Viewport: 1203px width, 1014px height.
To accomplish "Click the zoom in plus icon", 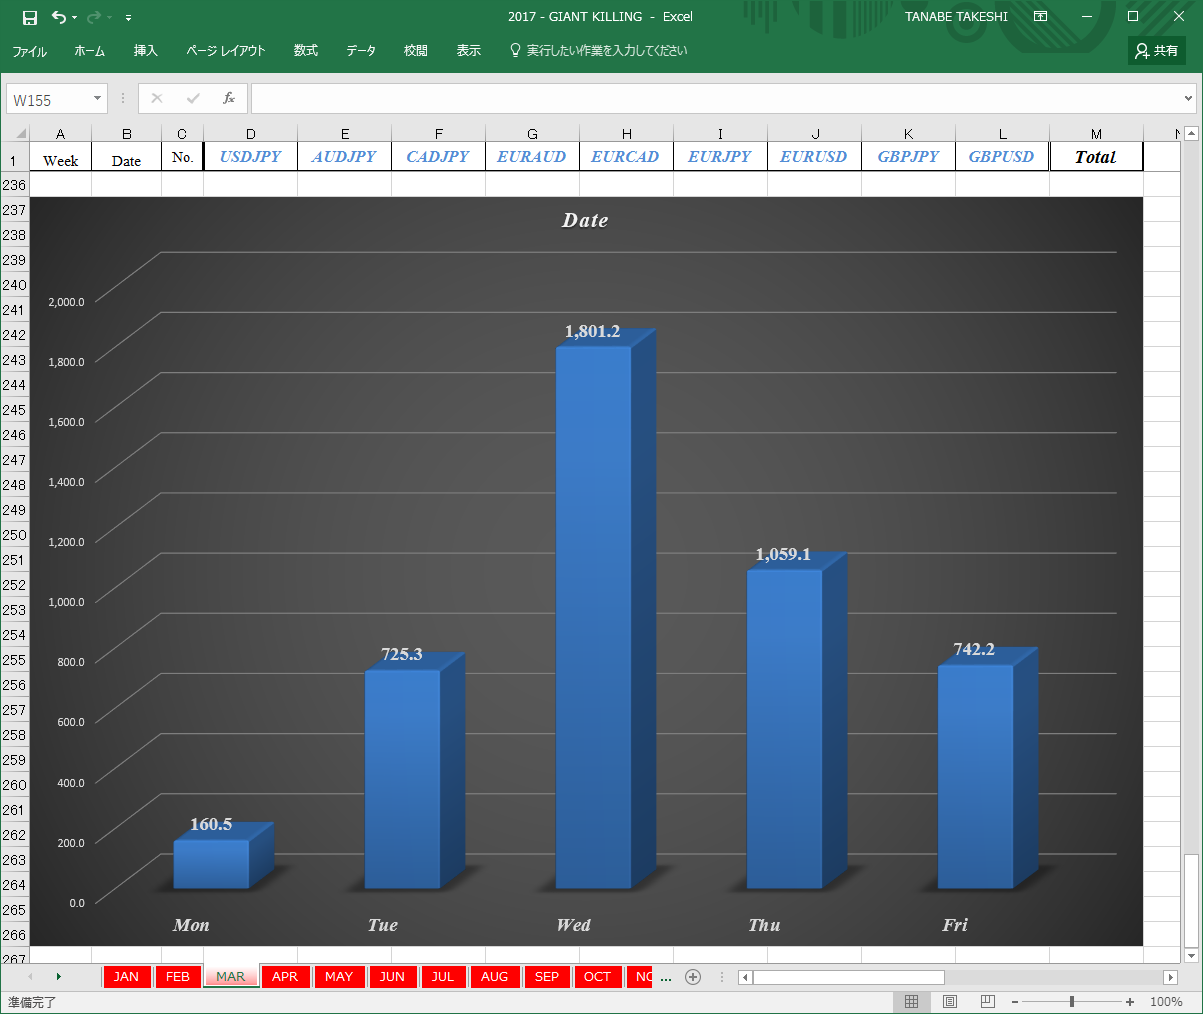I will click(x=1130, y=1002).
